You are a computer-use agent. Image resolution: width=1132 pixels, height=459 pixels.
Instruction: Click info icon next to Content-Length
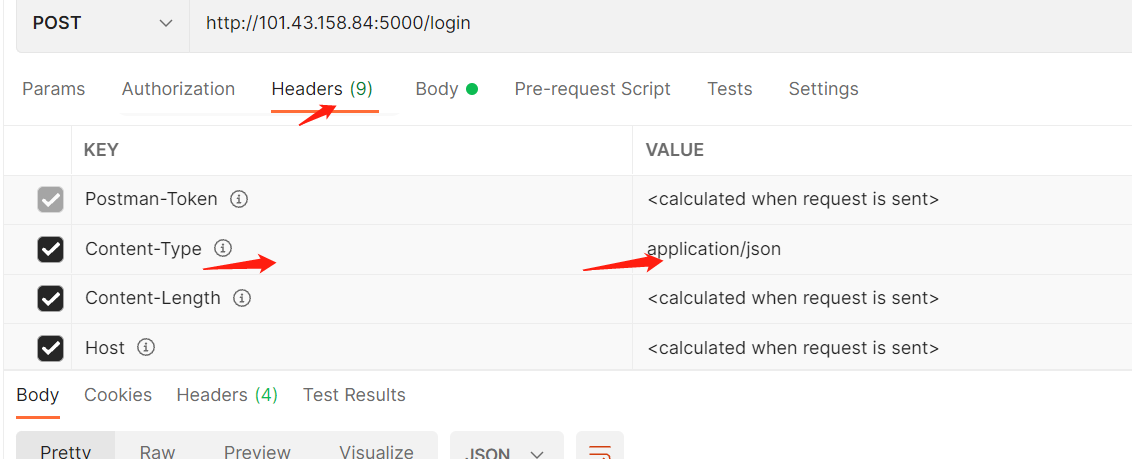click(x=242, y=298)
